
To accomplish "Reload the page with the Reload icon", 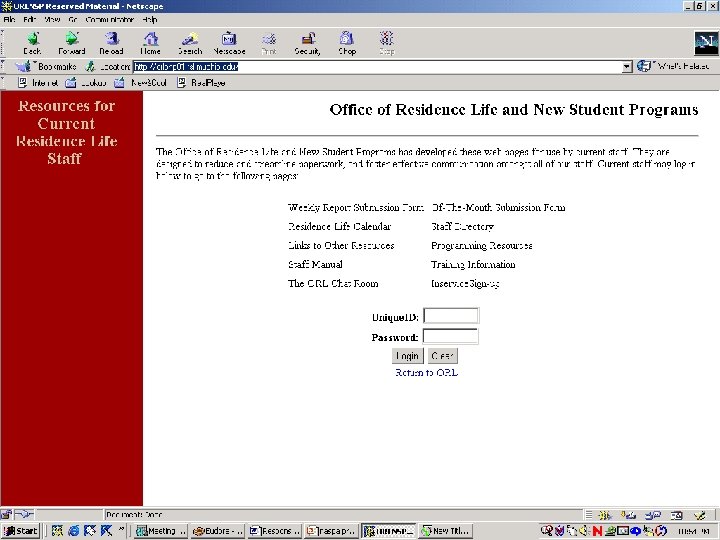I will 111,43.
